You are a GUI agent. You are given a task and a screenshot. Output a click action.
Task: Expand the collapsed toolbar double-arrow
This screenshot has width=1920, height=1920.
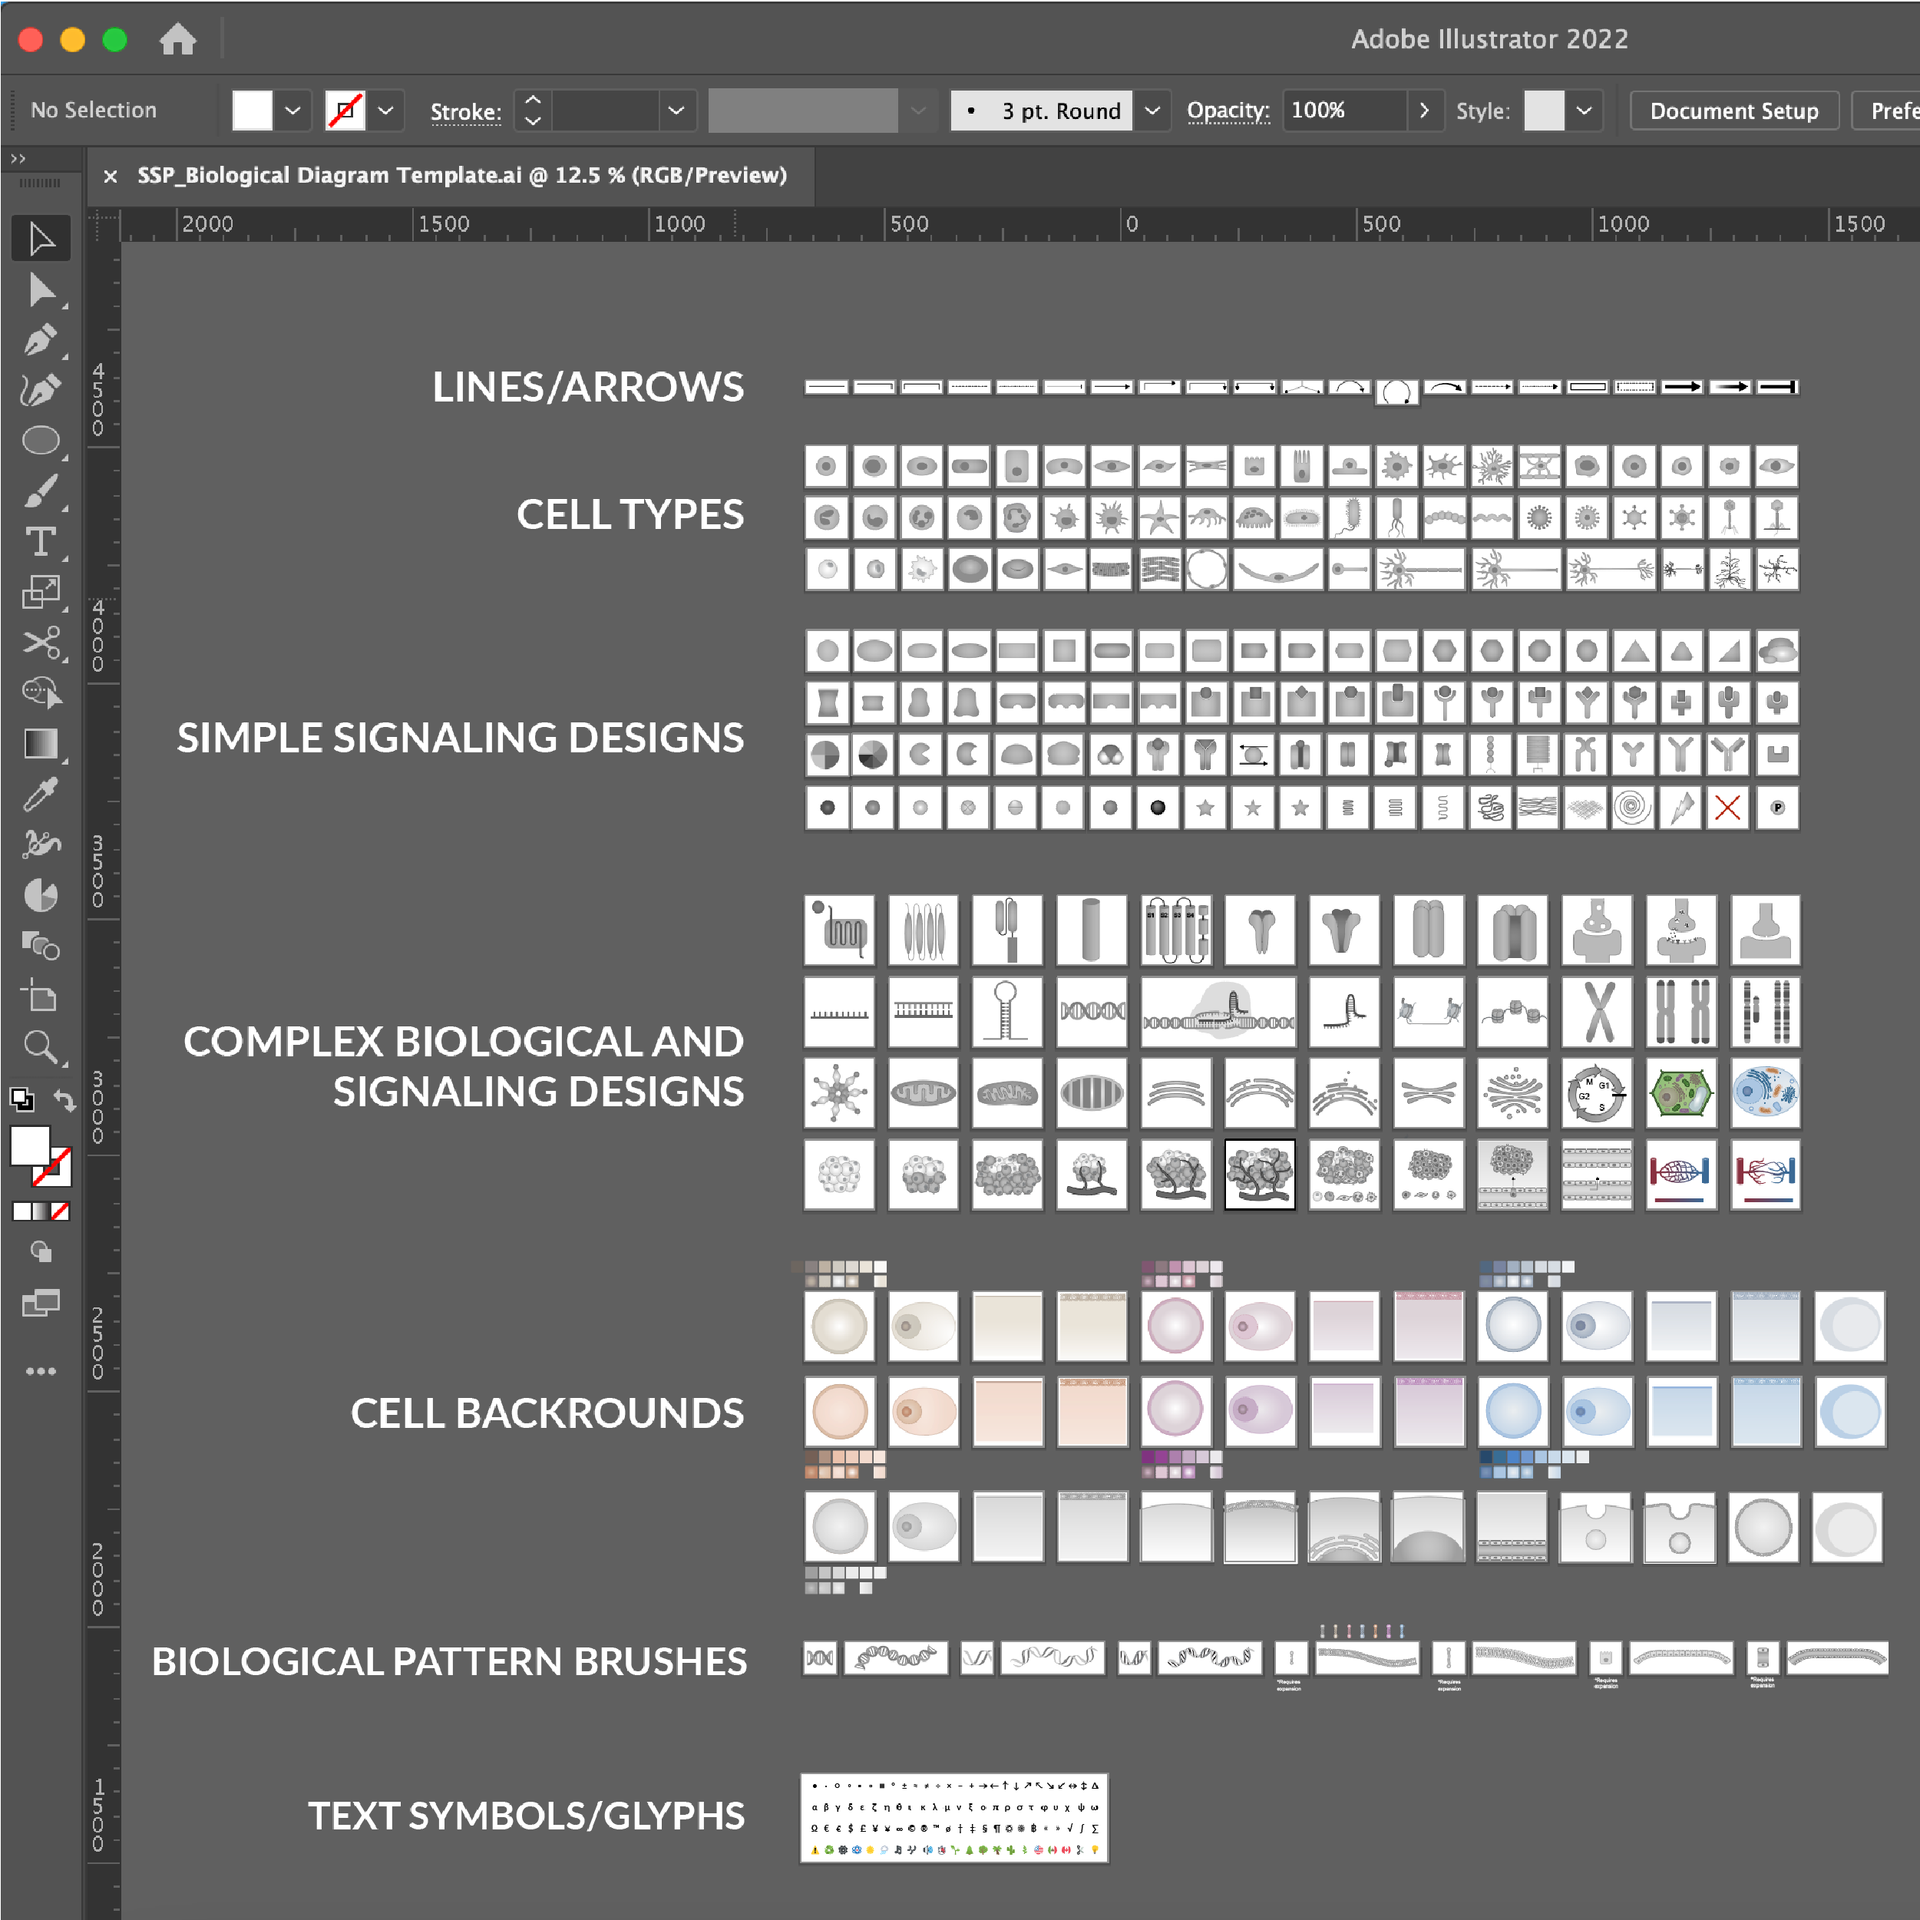(18, 158)
